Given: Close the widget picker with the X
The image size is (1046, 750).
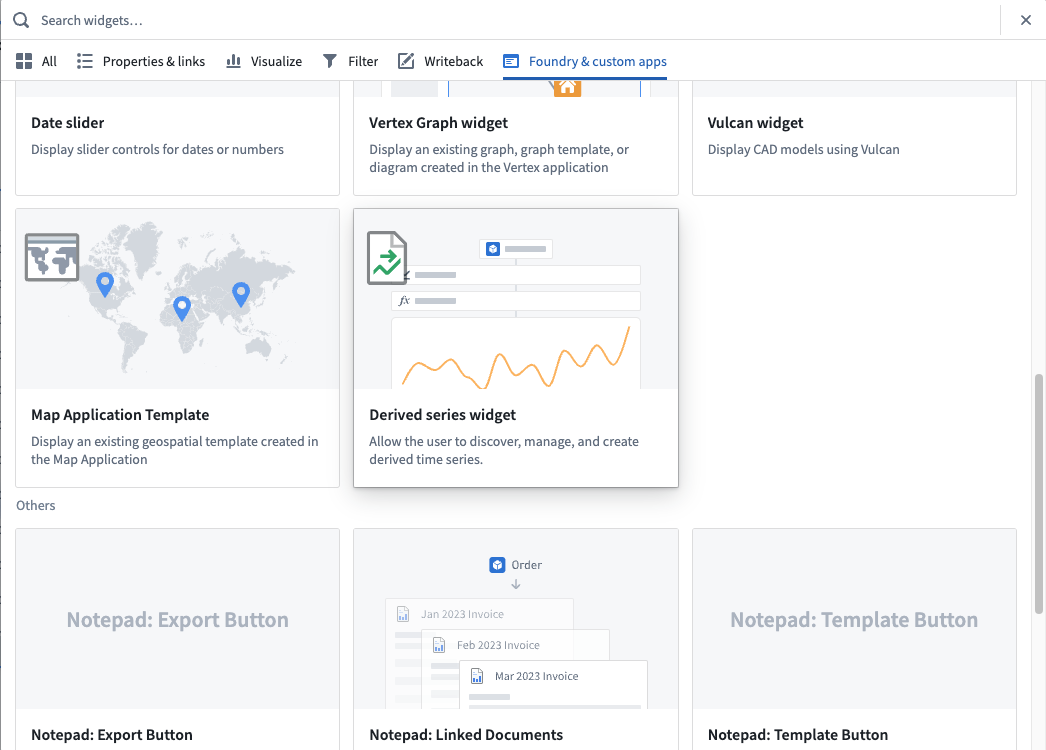Looking at the screenshot, I should [1026, 20].
